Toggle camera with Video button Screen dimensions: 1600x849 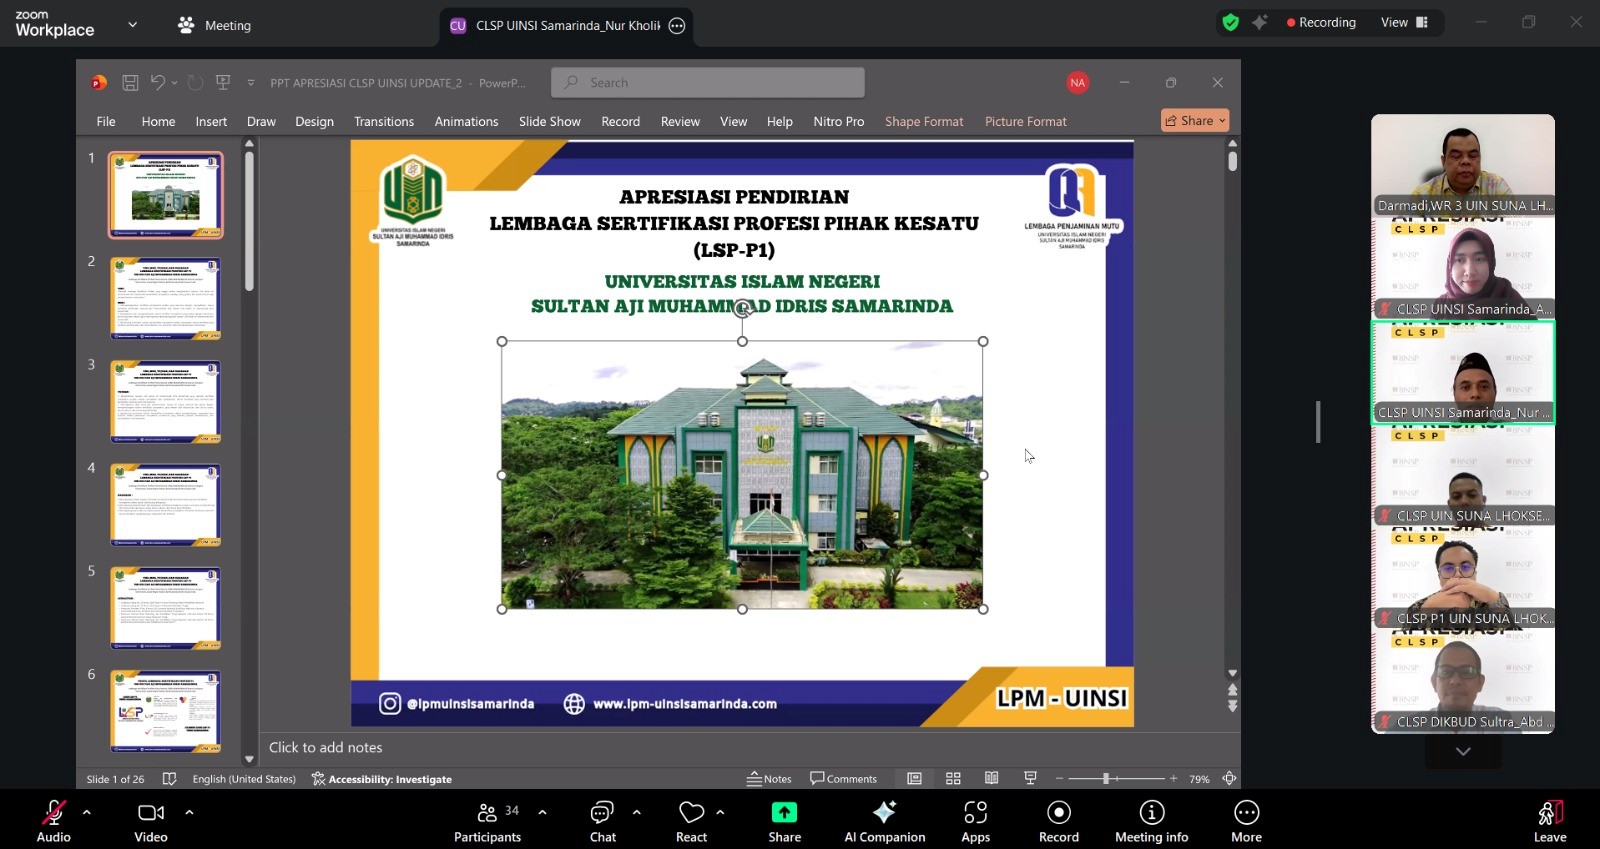(x=151, y=821)
